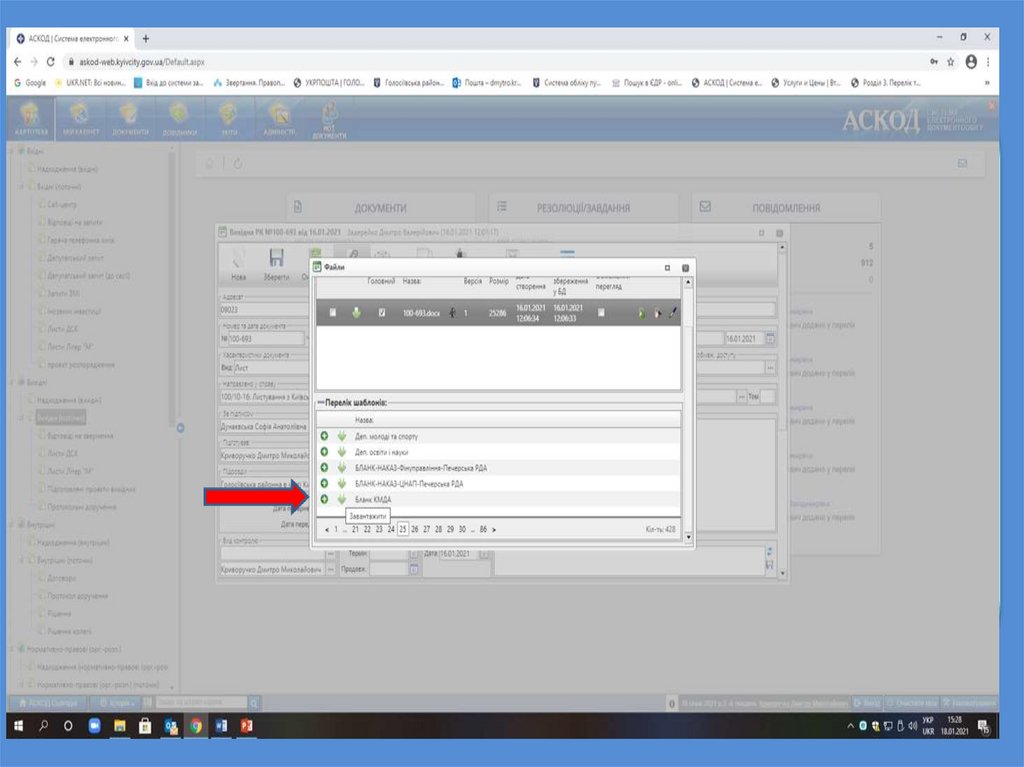Click the Chrome address bar
This screenshot has width=1024, height=767.
click(x=496, y=61)
